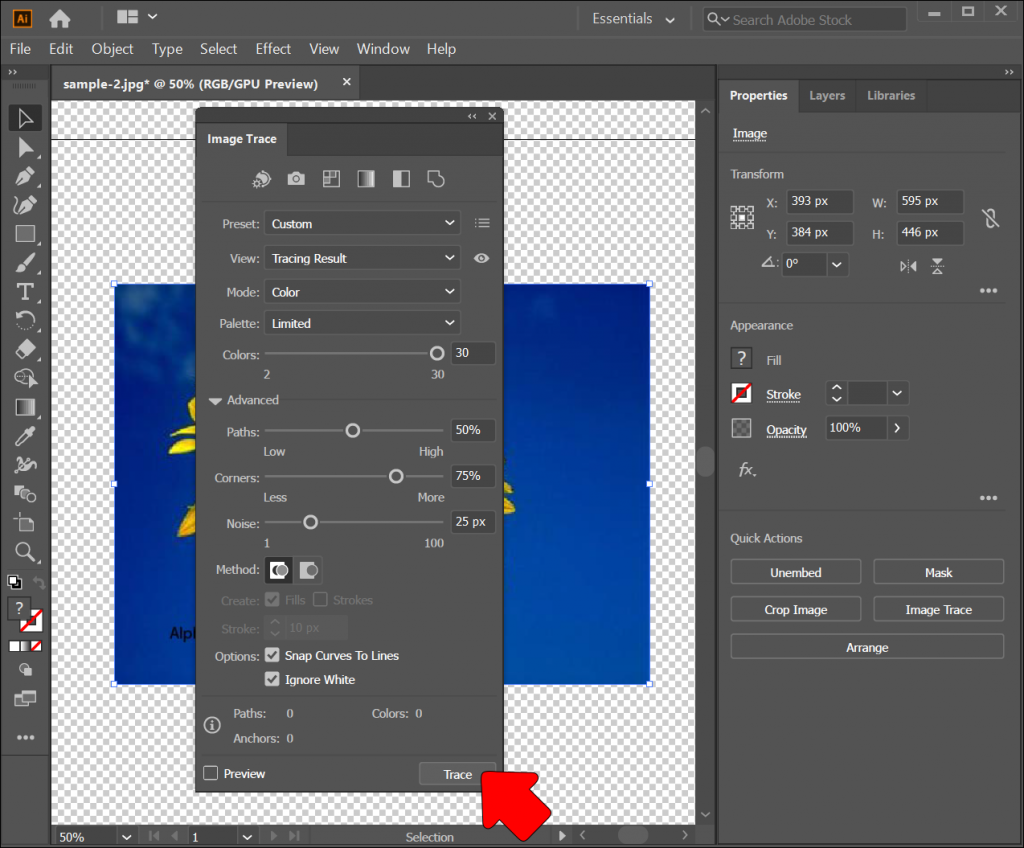
Task: Select the Eyedropper tool
Action: [x=25, y=435]
